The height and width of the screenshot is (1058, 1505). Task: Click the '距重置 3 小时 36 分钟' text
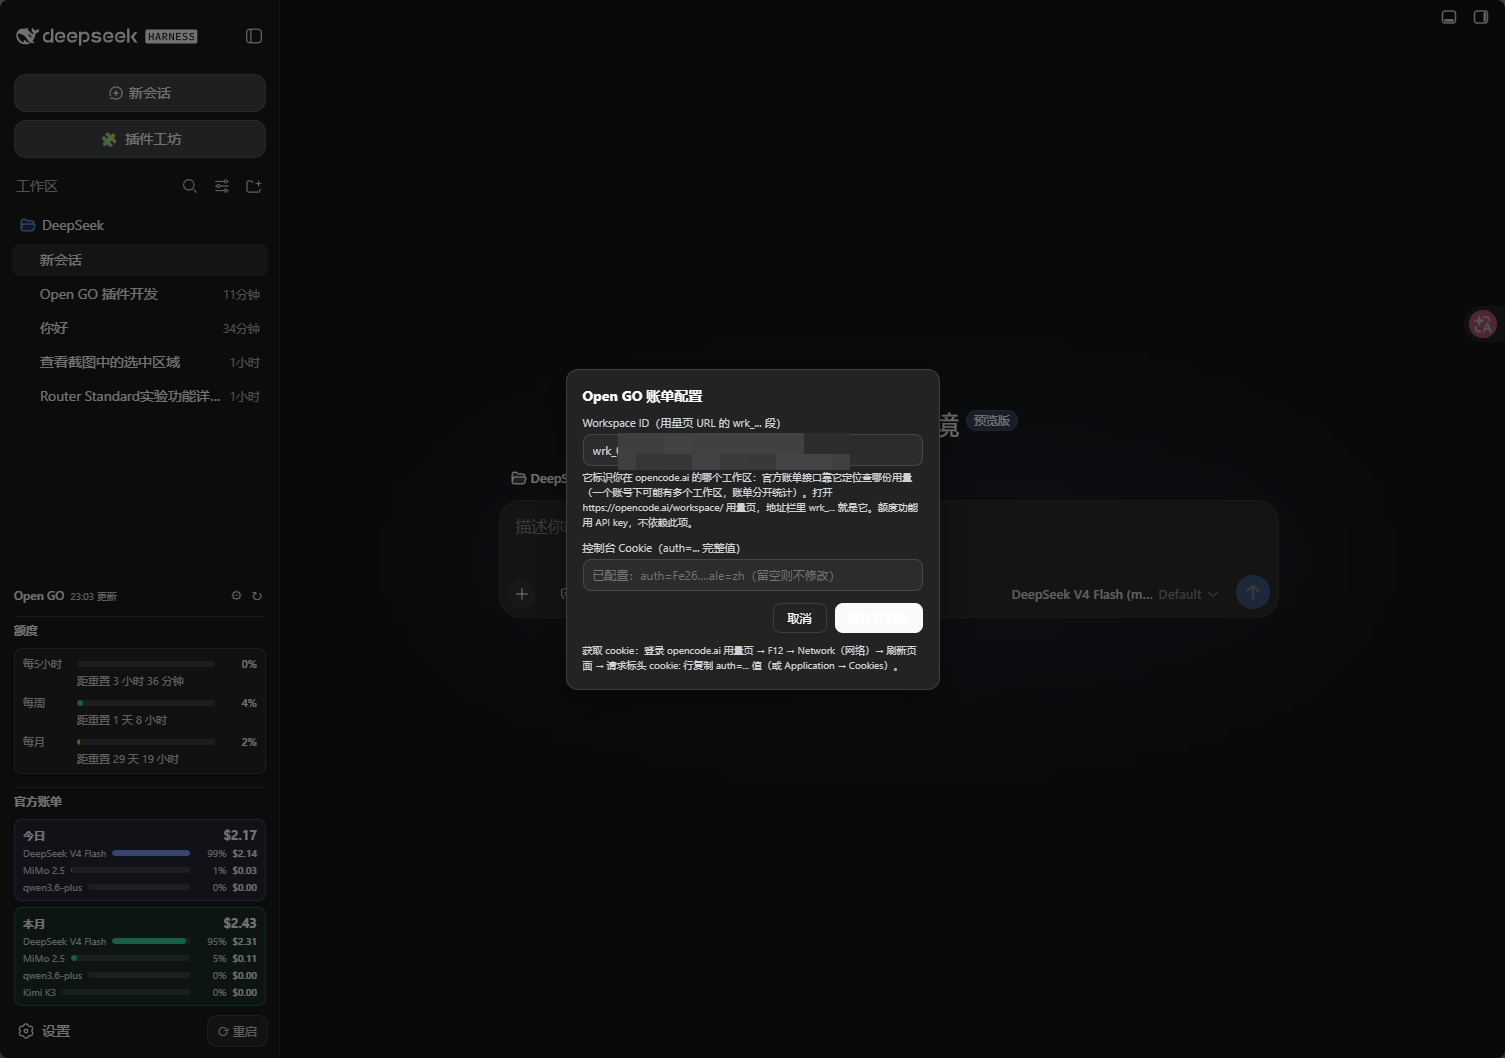[131, 681]
